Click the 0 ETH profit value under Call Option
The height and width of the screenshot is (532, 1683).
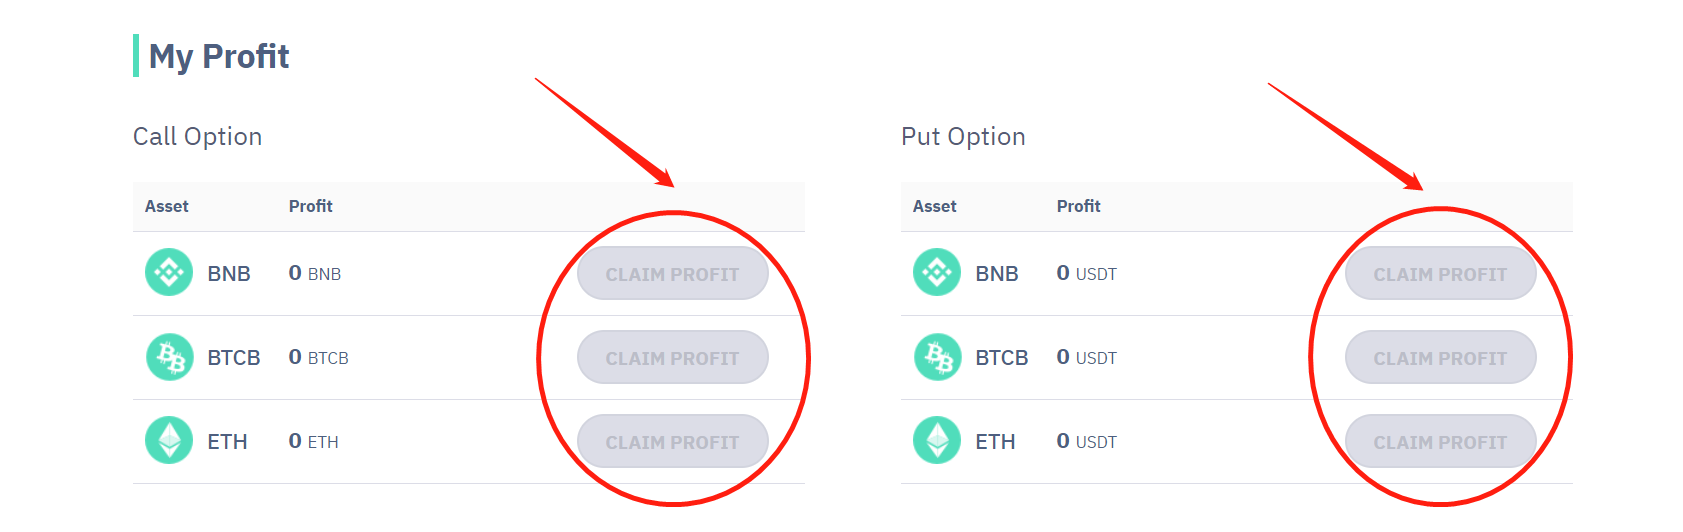[x=313, y=441]
